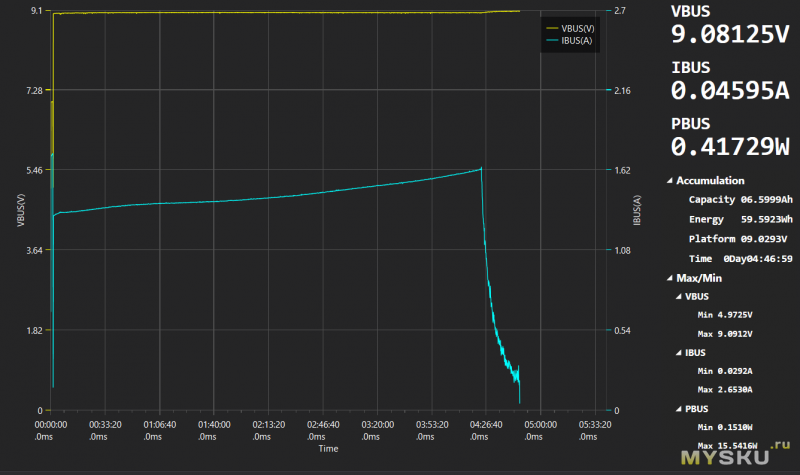Collapse the IBUS group under Max/Min
800x475 pixels.
[x=676, y=352]
